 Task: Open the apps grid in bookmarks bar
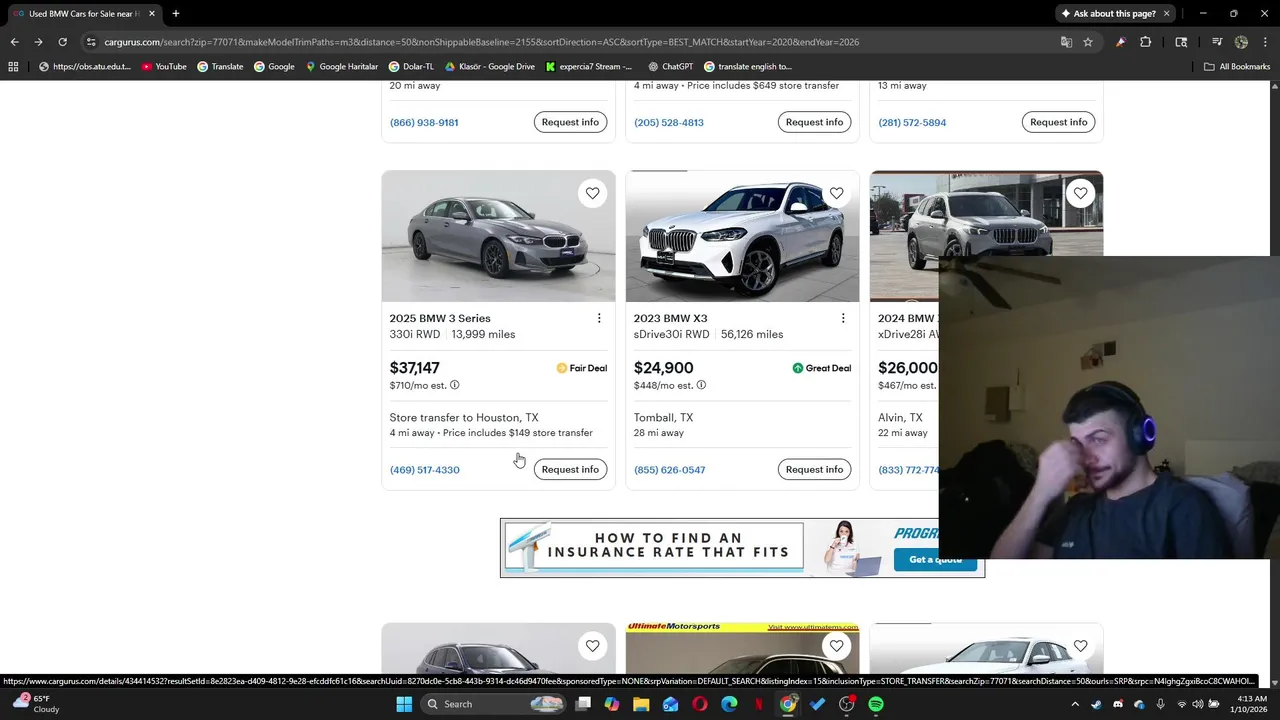tap(13, 66)
